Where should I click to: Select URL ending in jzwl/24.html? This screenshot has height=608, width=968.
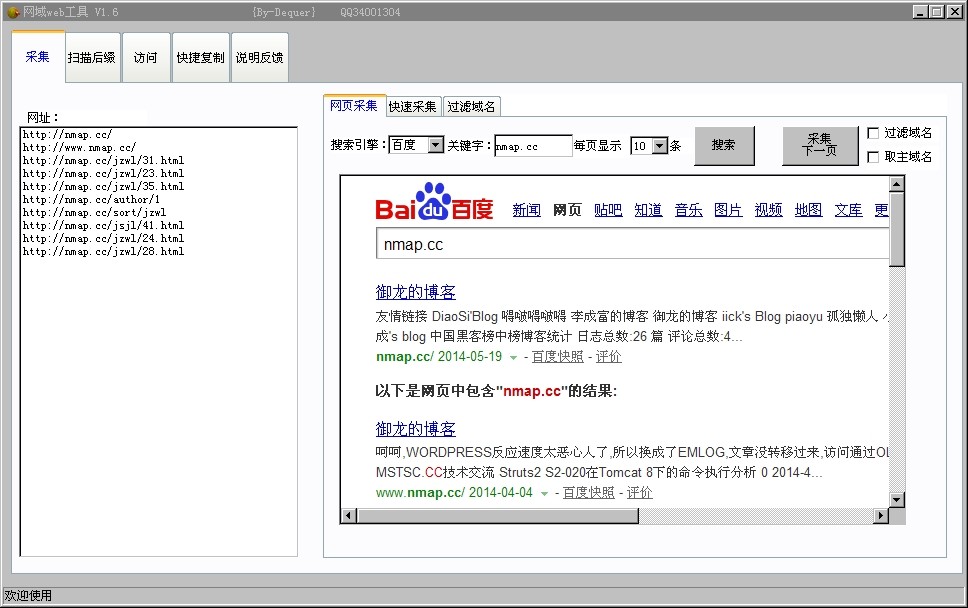103,238
